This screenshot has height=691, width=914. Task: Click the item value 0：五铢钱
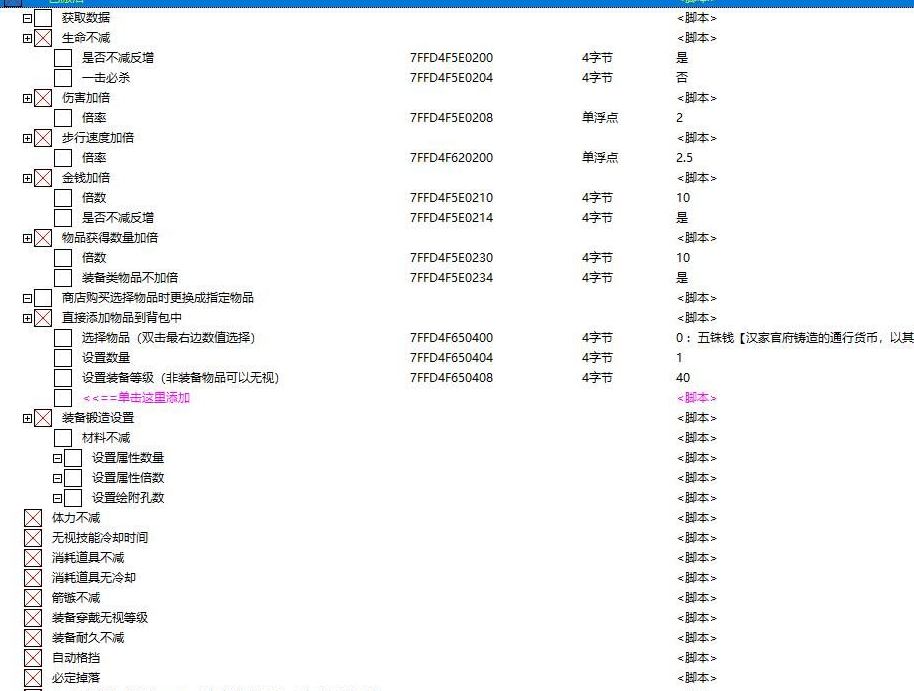(795, 338)
